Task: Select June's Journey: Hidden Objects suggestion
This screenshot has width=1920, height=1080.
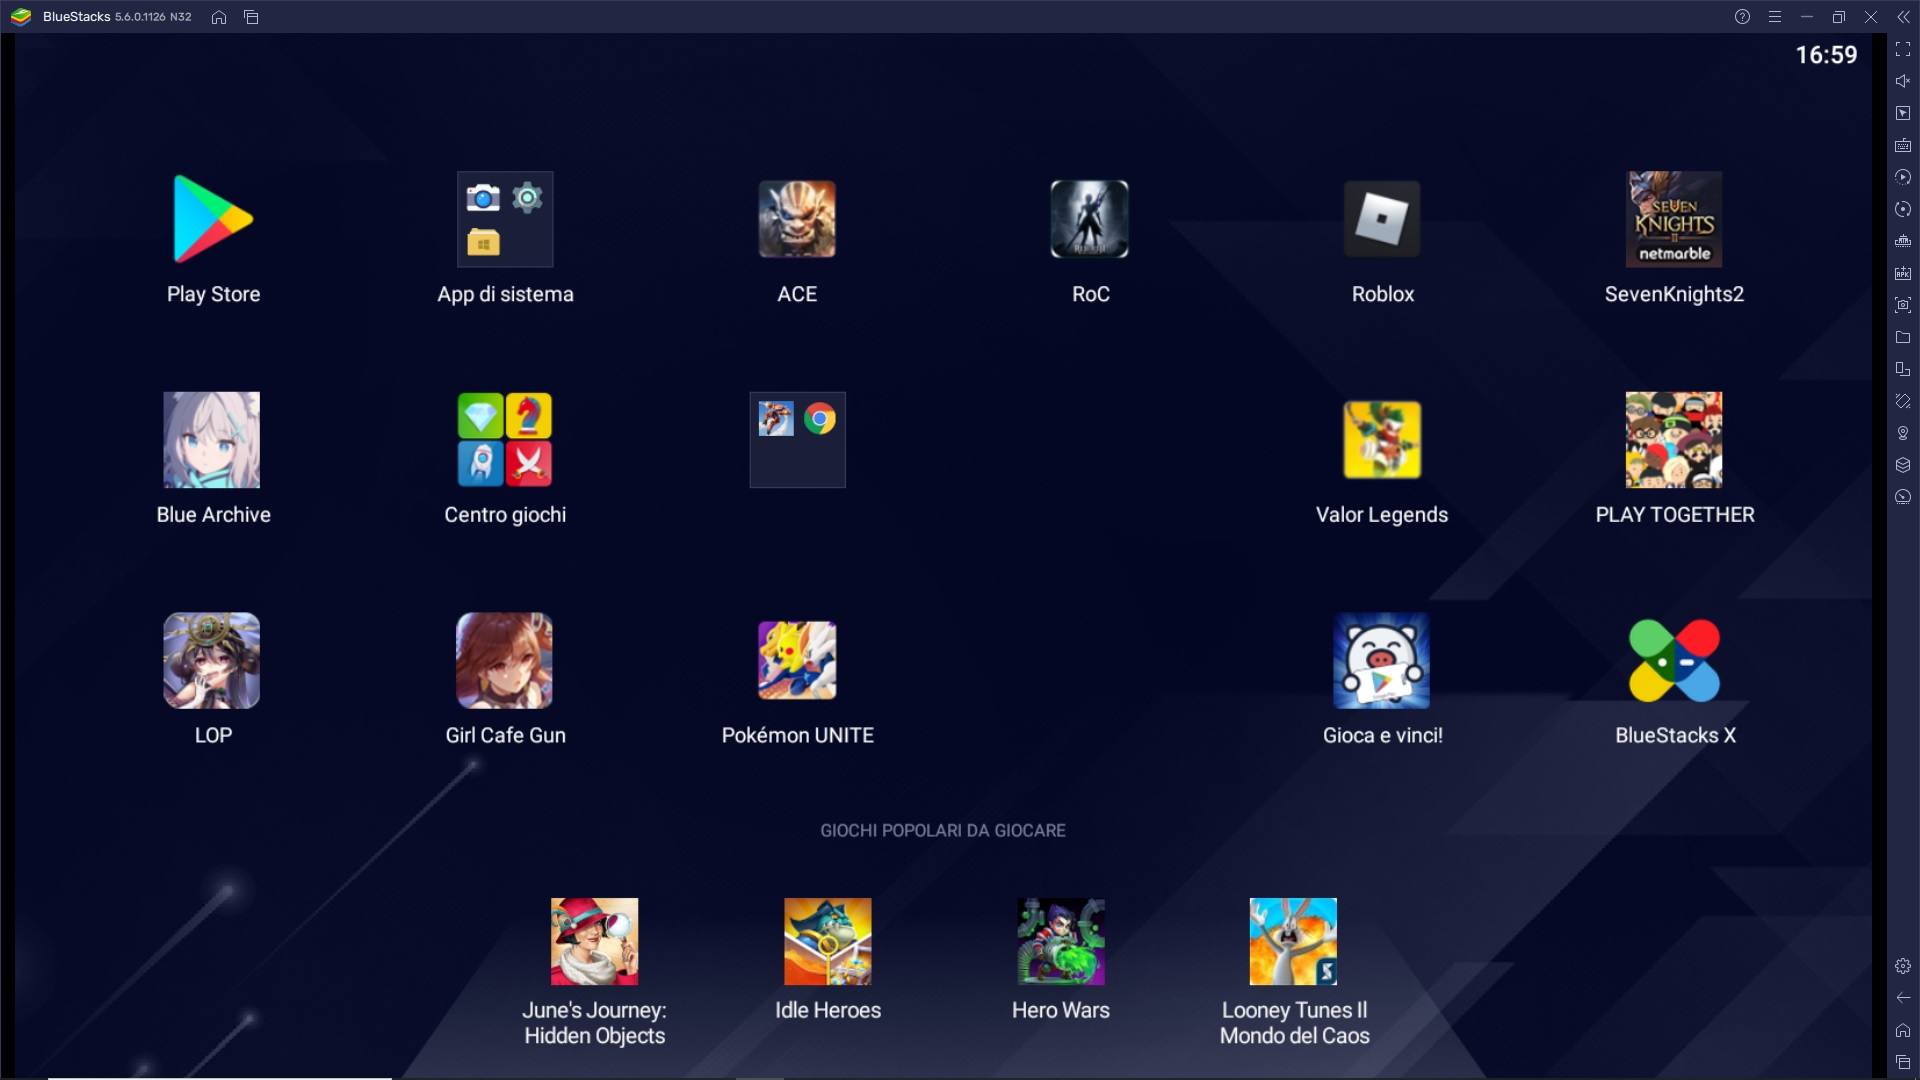Action: pos(594,942)
